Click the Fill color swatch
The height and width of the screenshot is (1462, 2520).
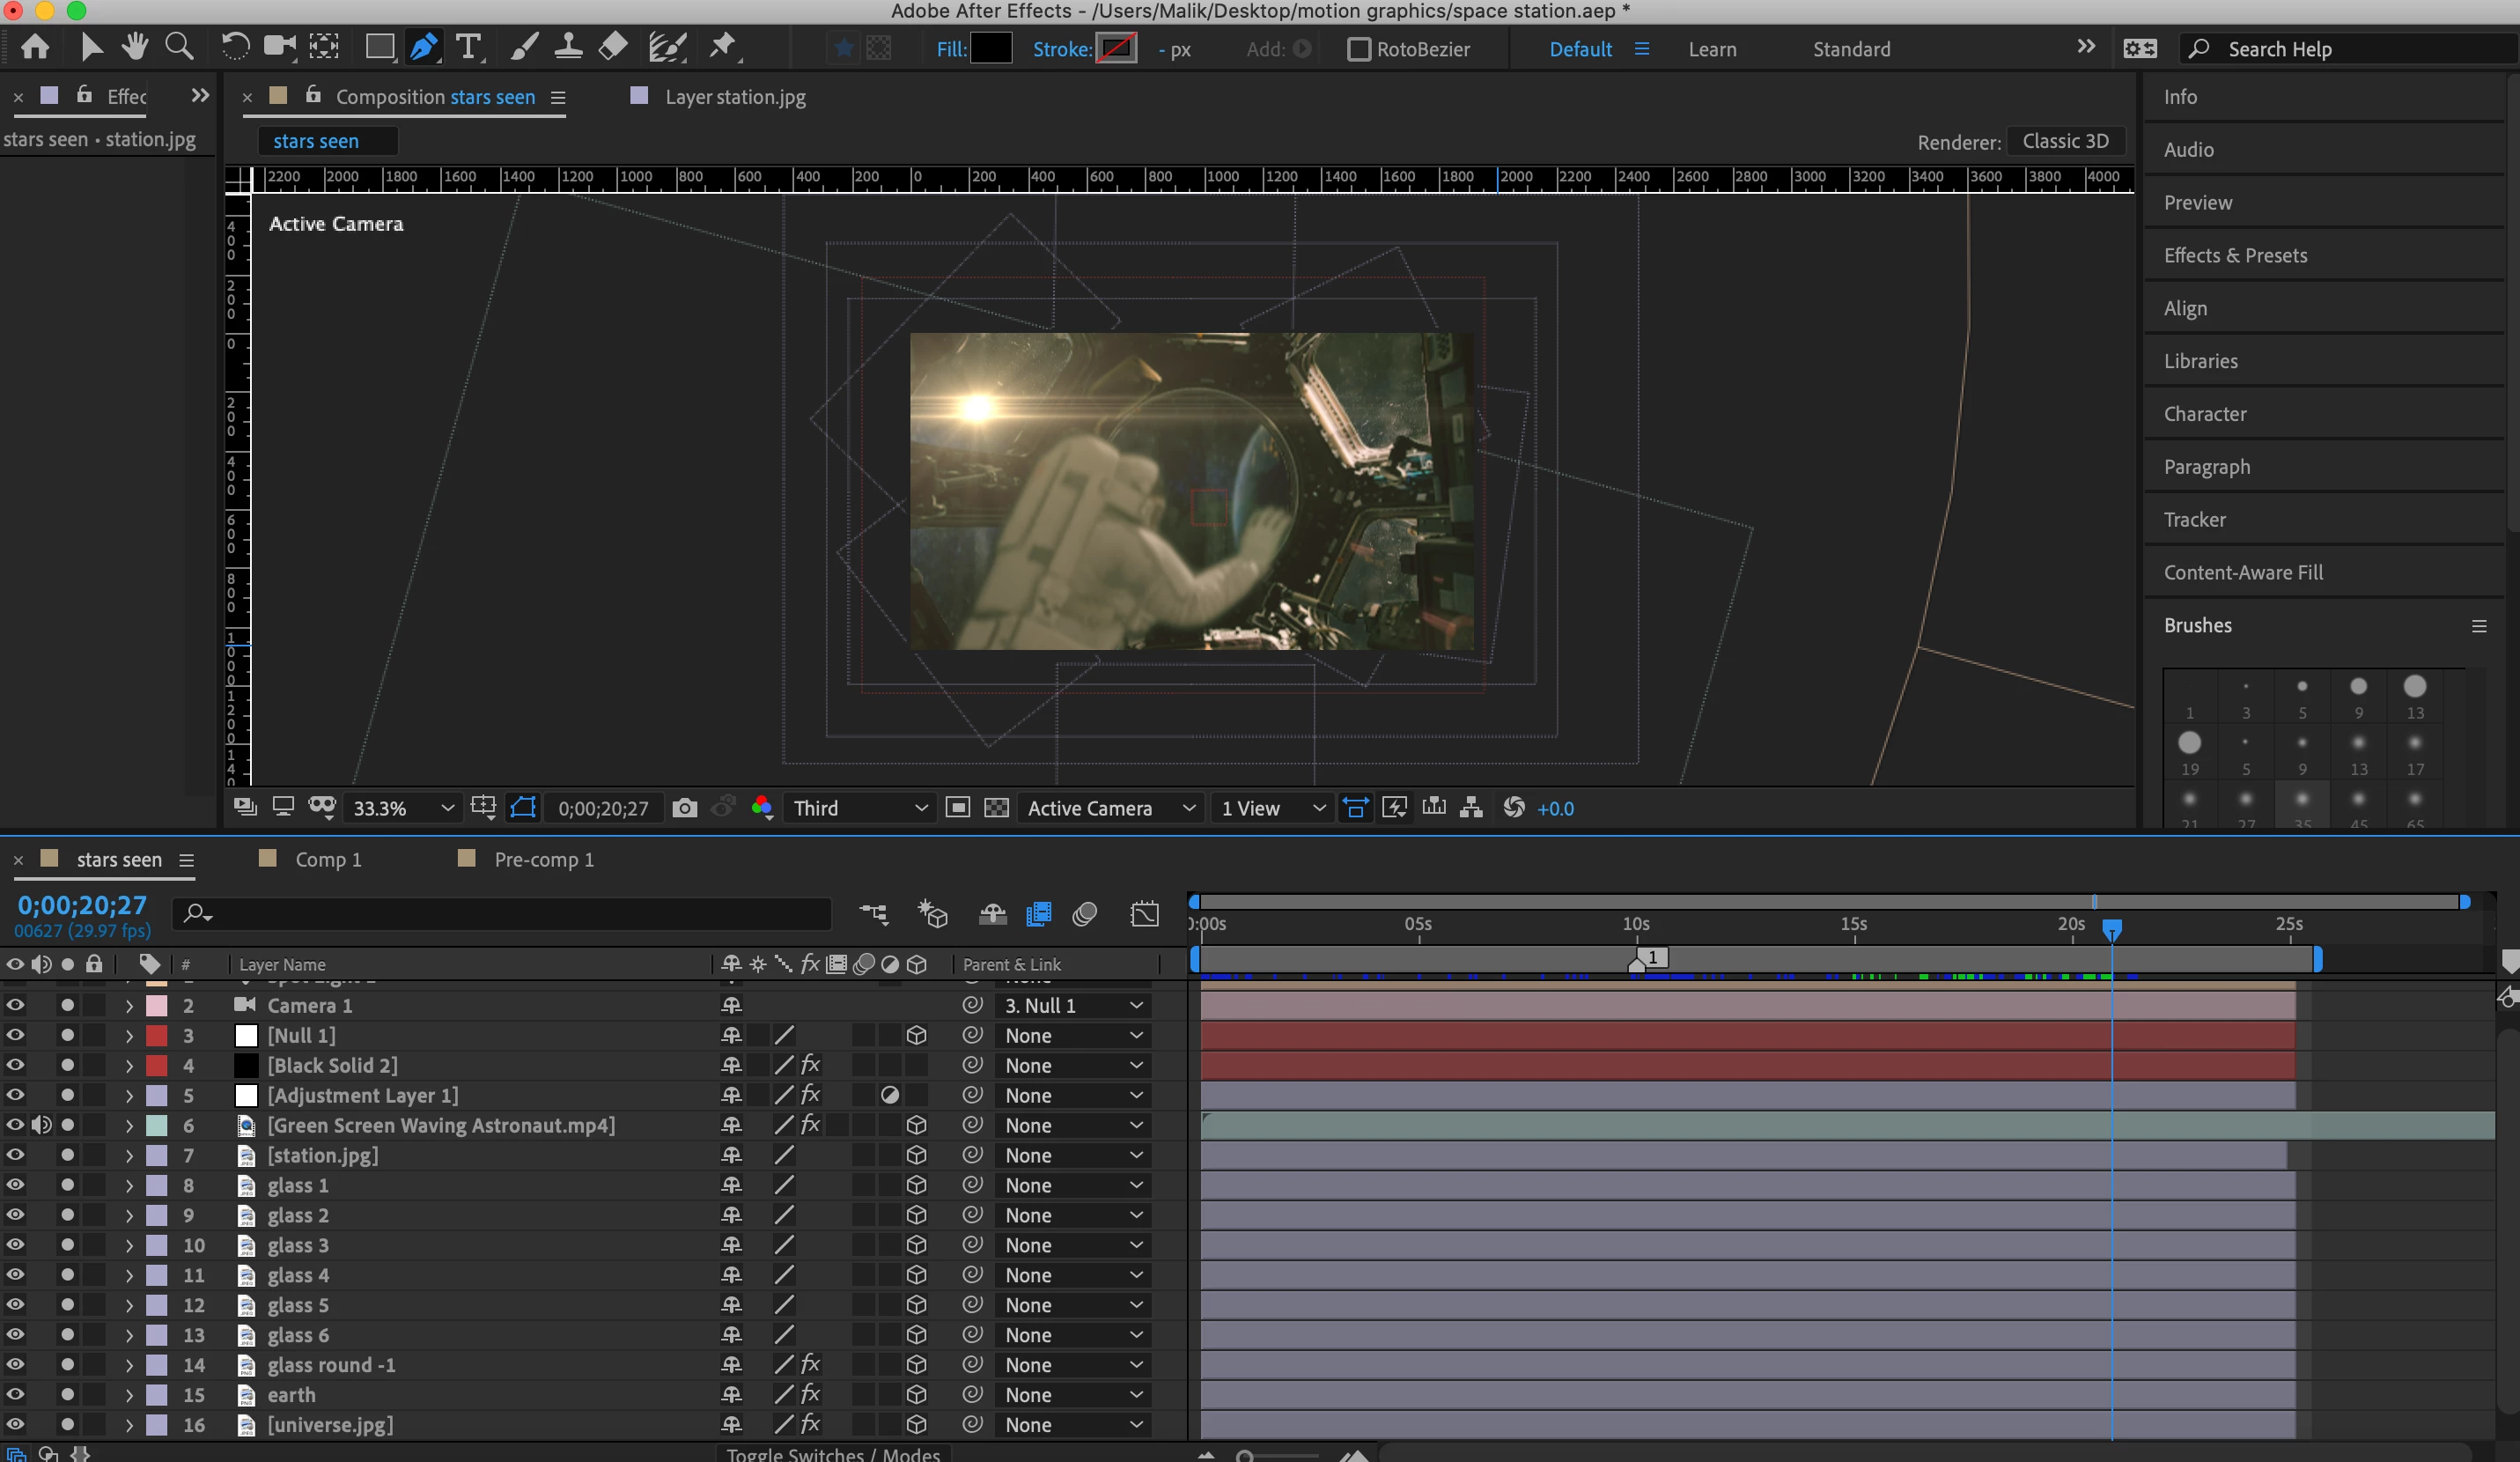(x=990, y=49)
